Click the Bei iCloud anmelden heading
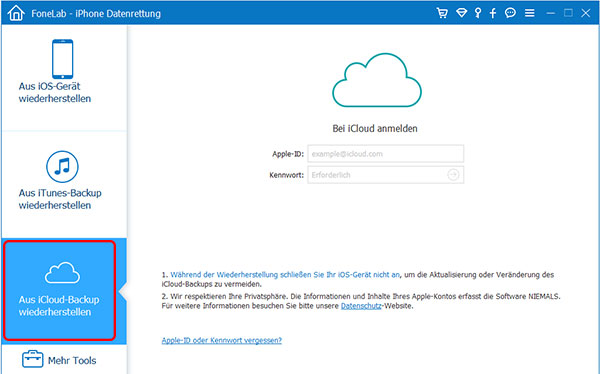The height and width of the screenshot is (374, 600). tap(375, 129)
